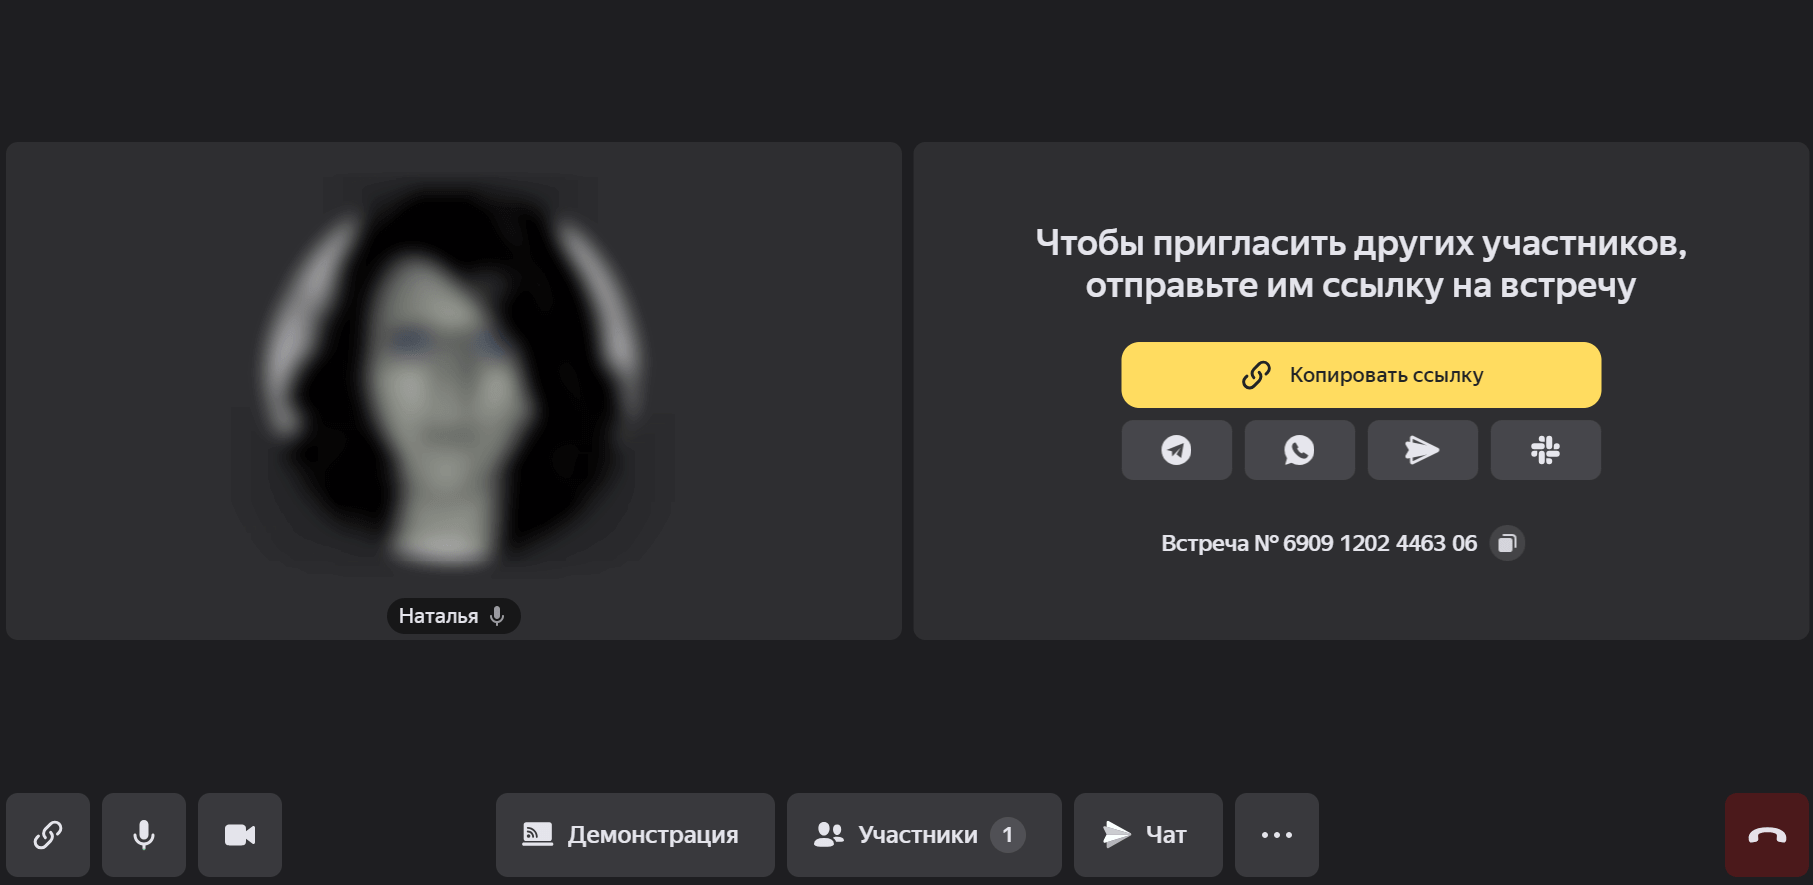The image size is (1813, 885).
Task: Copy the meeting number with the copy icon
Action: (1507, 543)
